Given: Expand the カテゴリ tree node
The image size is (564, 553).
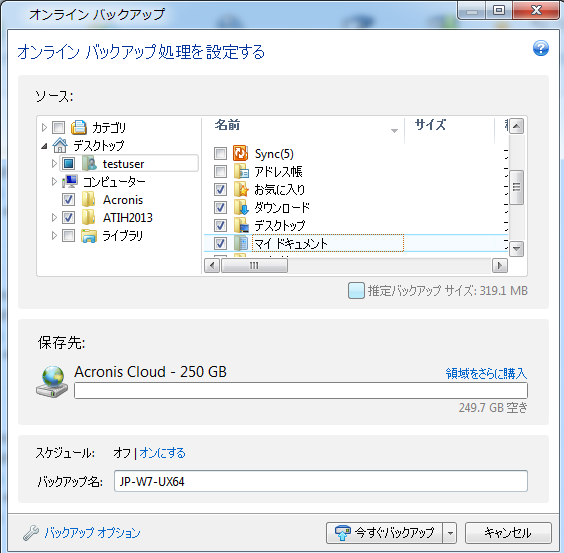Looking at the screenshot, I should [44, 127].
